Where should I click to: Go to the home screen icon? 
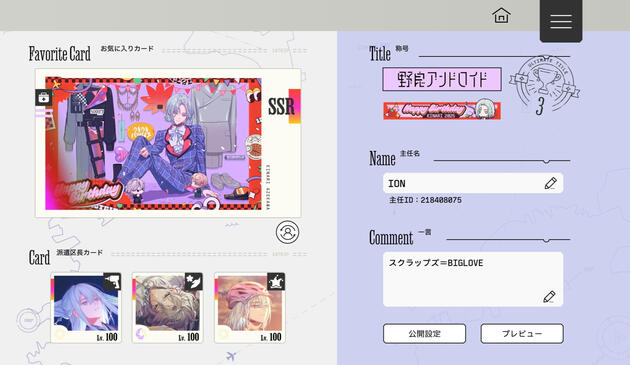[x=501, y=16]
